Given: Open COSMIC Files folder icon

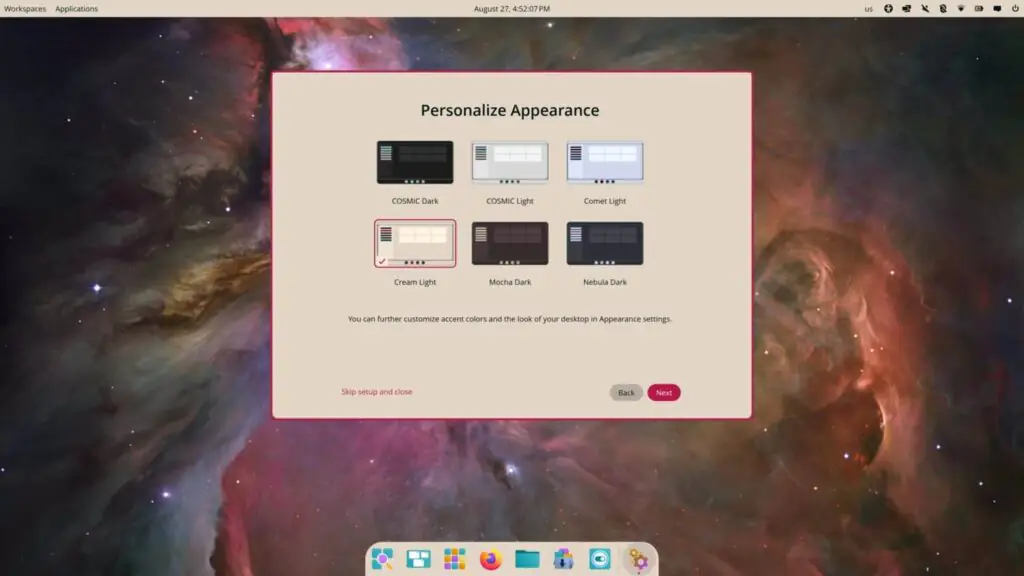Looking at the screenshot, I should click(x=527, y=559).
